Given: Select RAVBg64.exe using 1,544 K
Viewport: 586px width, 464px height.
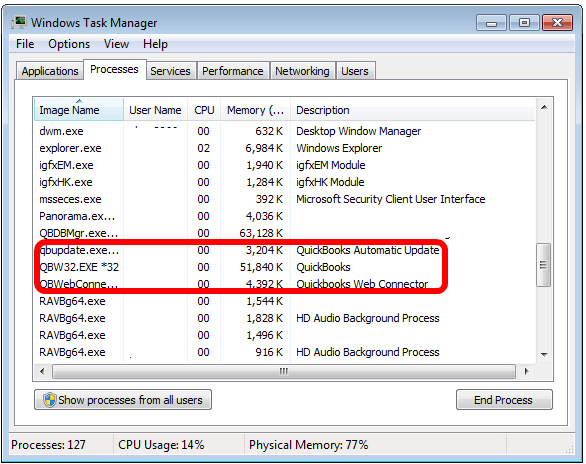Looking at the screenshot, I should pos(284,301).
